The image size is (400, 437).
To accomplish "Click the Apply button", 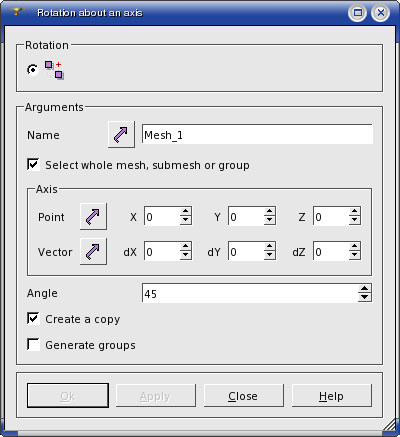I will click(156, 396).
